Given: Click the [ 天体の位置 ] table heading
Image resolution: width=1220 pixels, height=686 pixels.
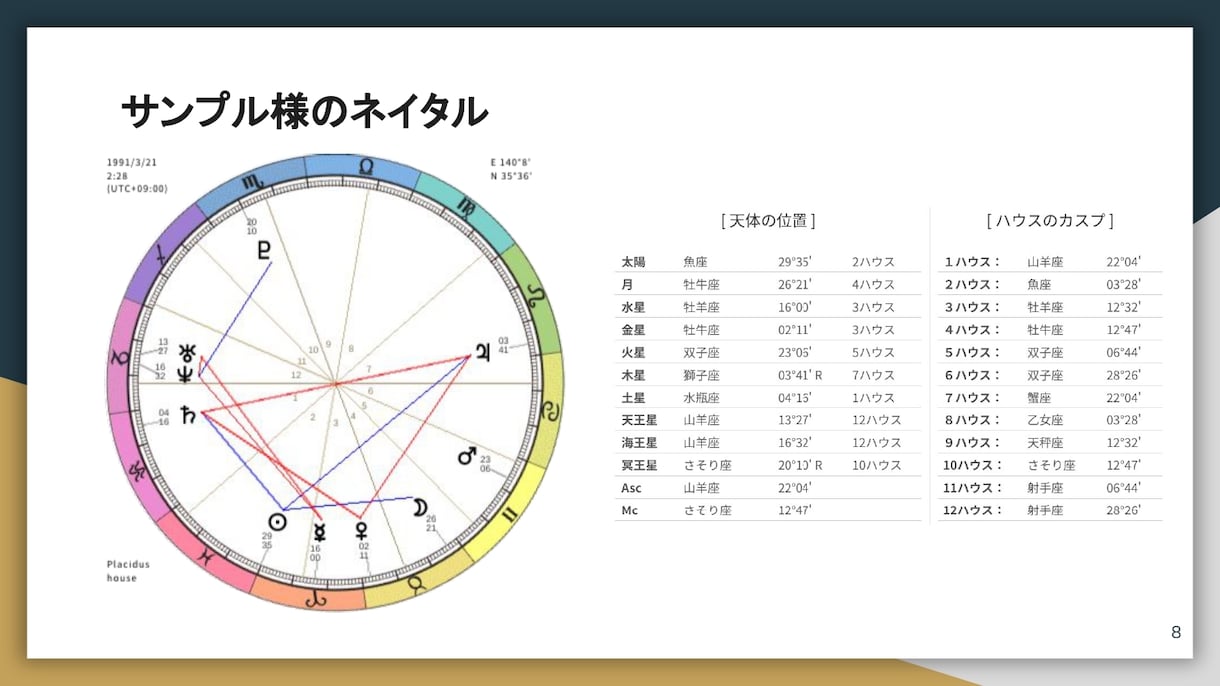Looking at the screenshot, I should click(x=768, y=220).
